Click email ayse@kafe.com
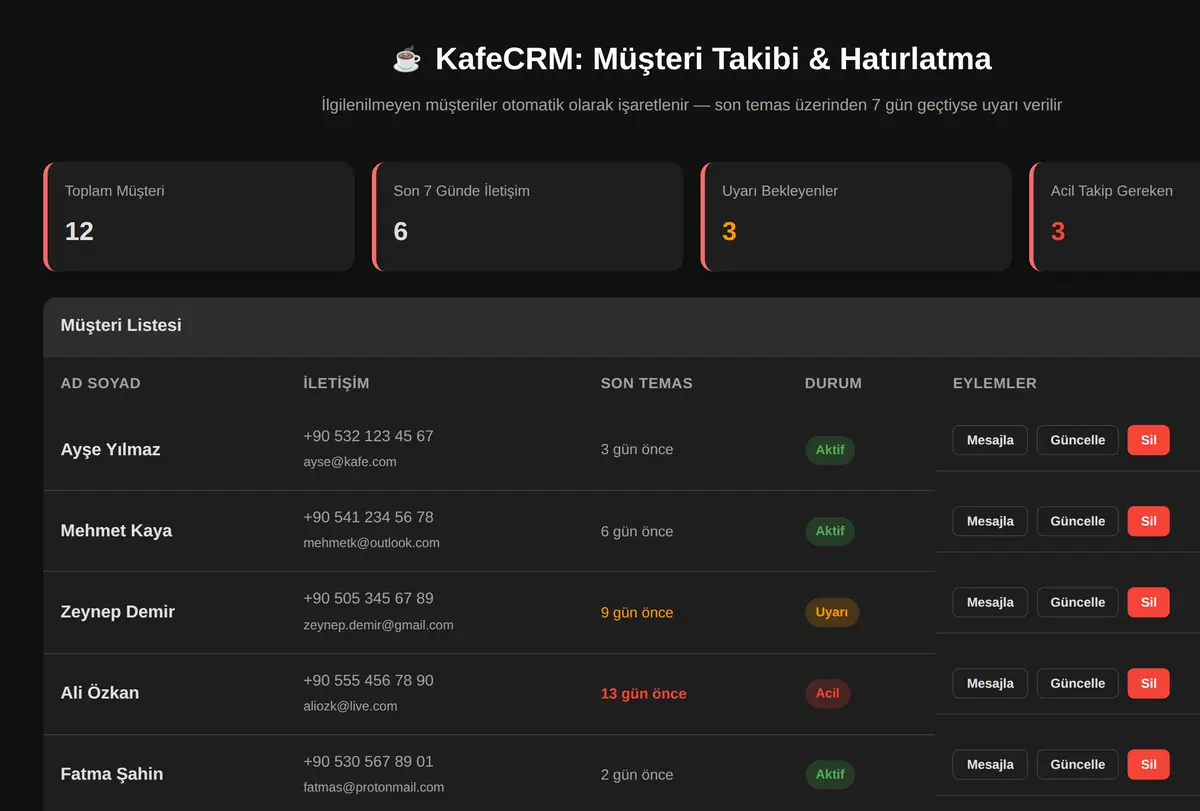This screenshot has height=811, width=1200. 350,462
